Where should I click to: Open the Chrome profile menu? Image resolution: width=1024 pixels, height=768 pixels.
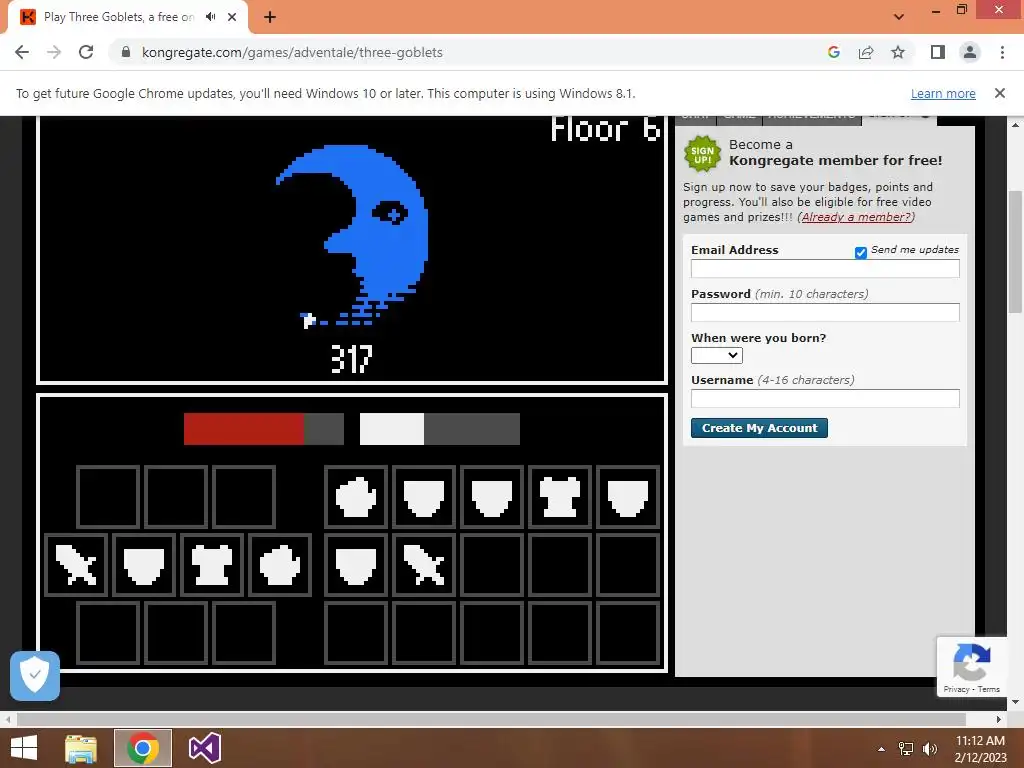pos(970,52)
